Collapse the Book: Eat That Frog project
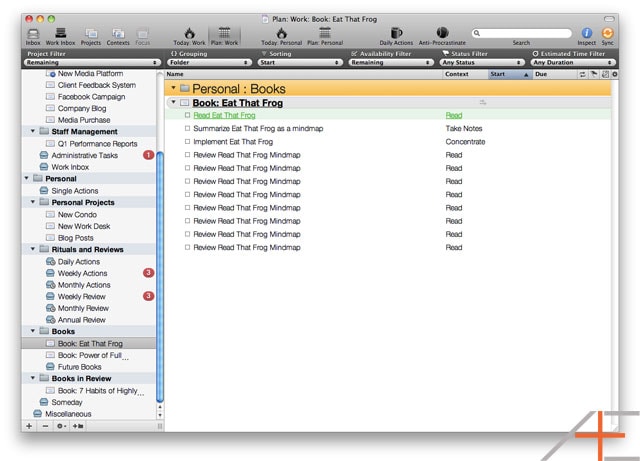The width and height of the screenshot is (640, 461). pyautogui.click(x=173, y=102)
